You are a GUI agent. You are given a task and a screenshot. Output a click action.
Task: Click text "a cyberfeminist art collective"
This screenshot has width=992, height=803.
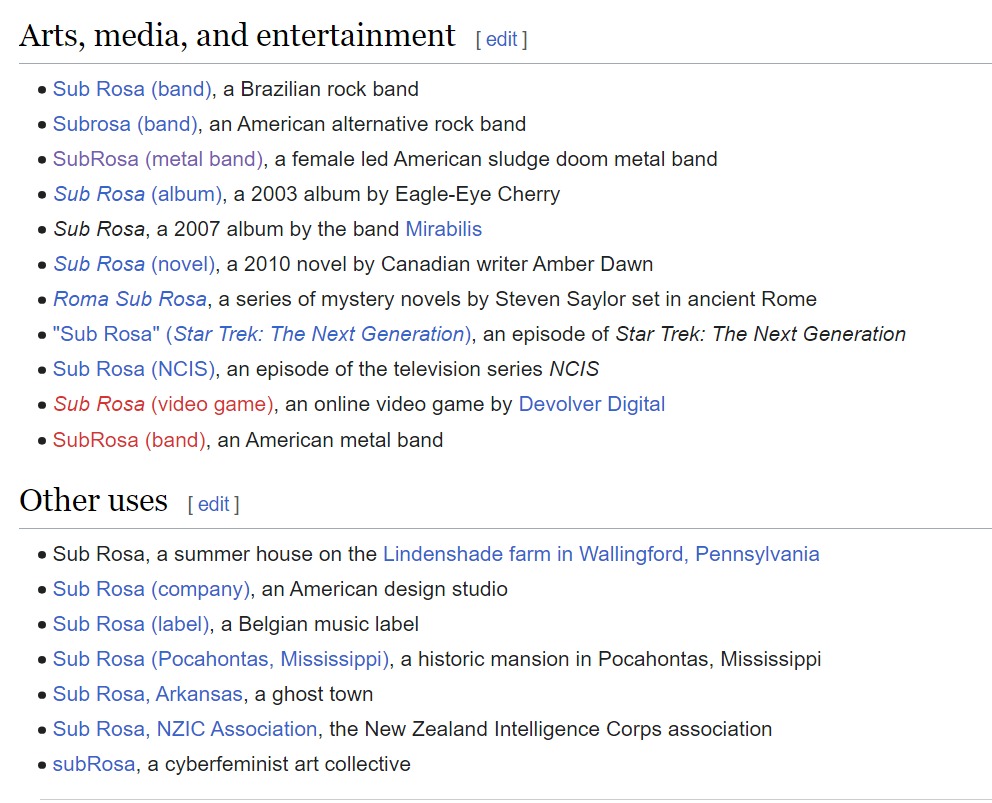click(279, 764)
